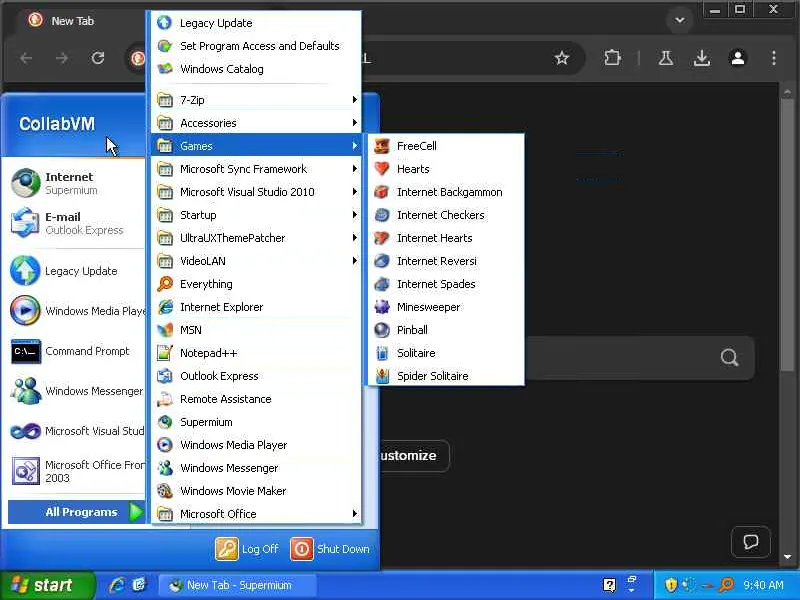Open Microsoft Office 2003 item in Start menu

(77, 471)
